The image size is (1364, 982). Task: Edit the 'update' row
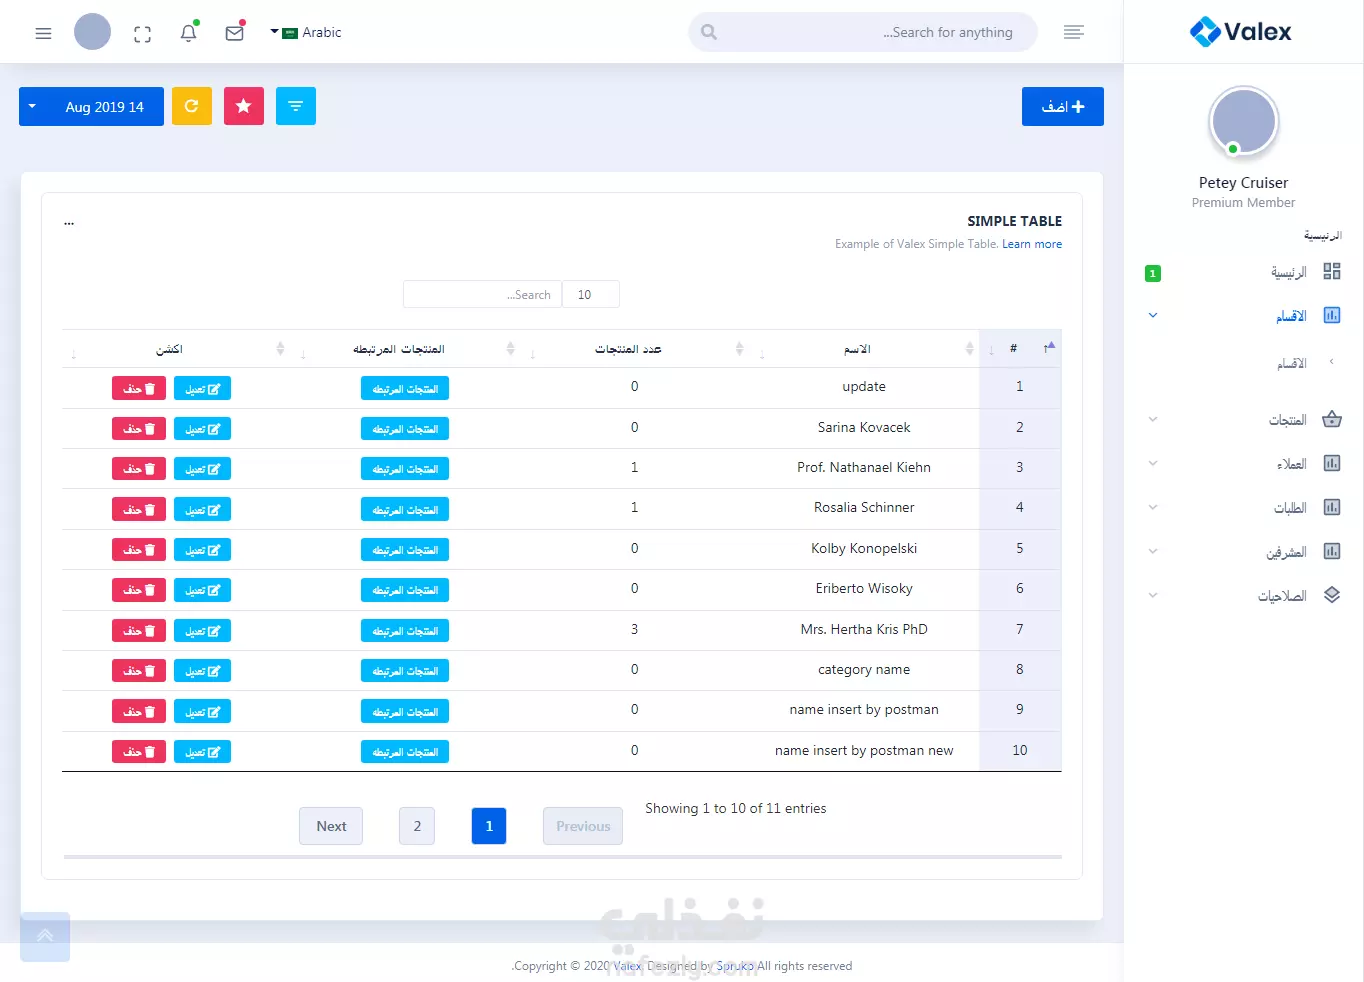pos(202,389)
